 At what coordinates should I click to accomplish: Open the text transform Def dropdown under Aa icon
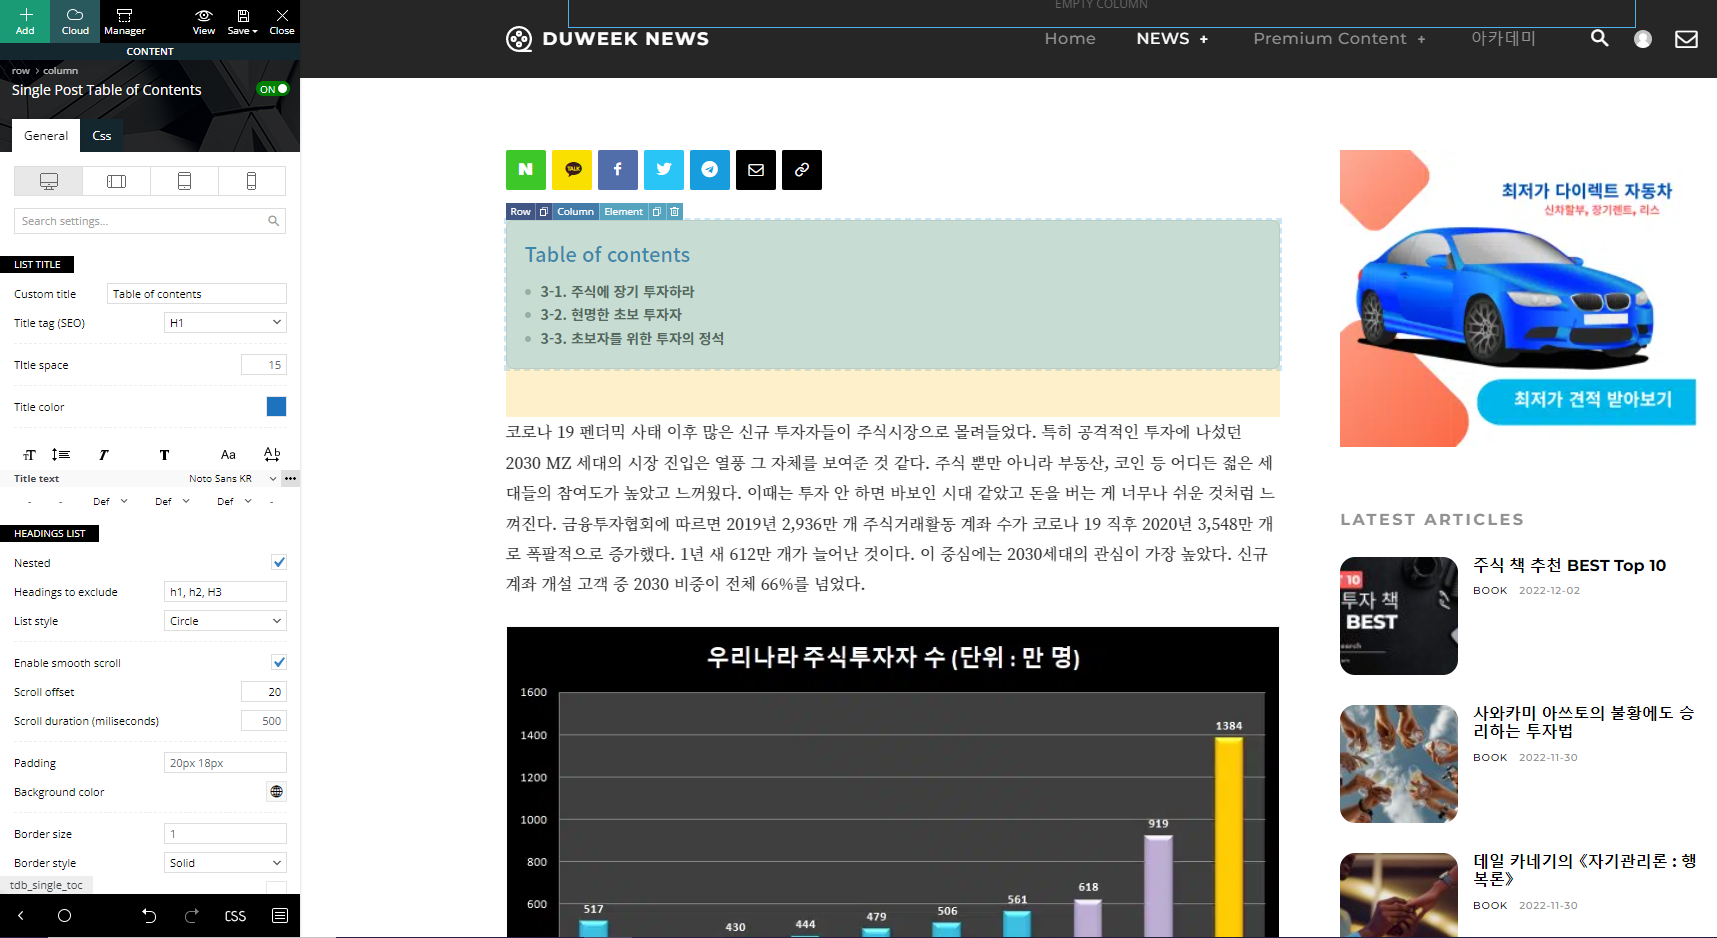click(234, 502)
